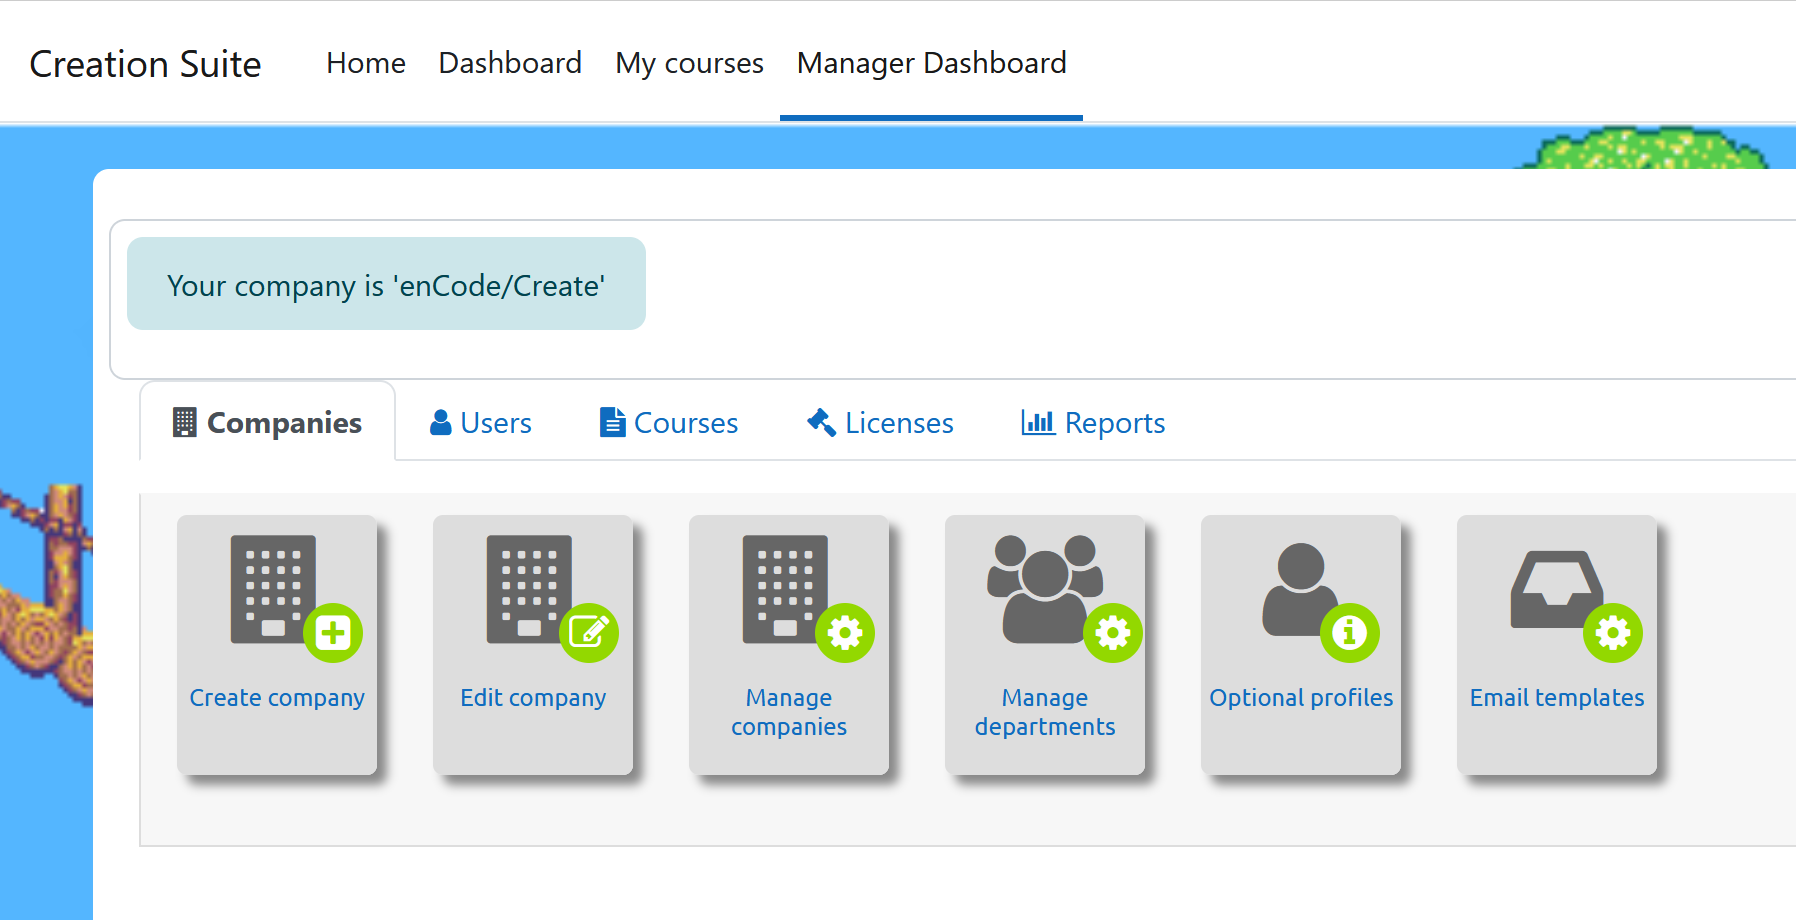Open the Courses tab
The image size is (1796, 920).
click(x=668, y=422)
